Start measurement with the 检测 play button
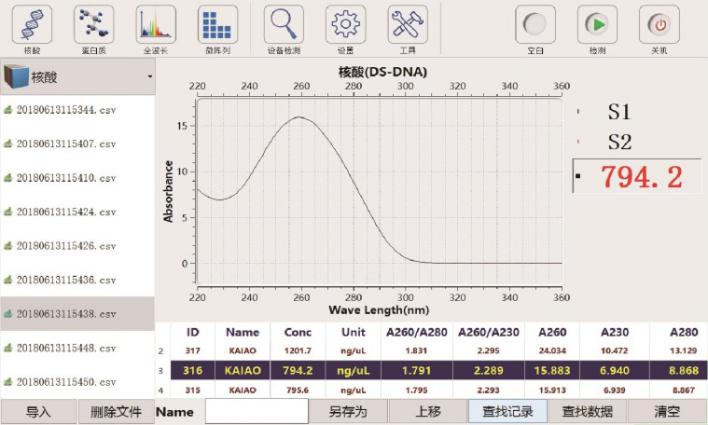708x425 pixels. (x=597, y=25)
